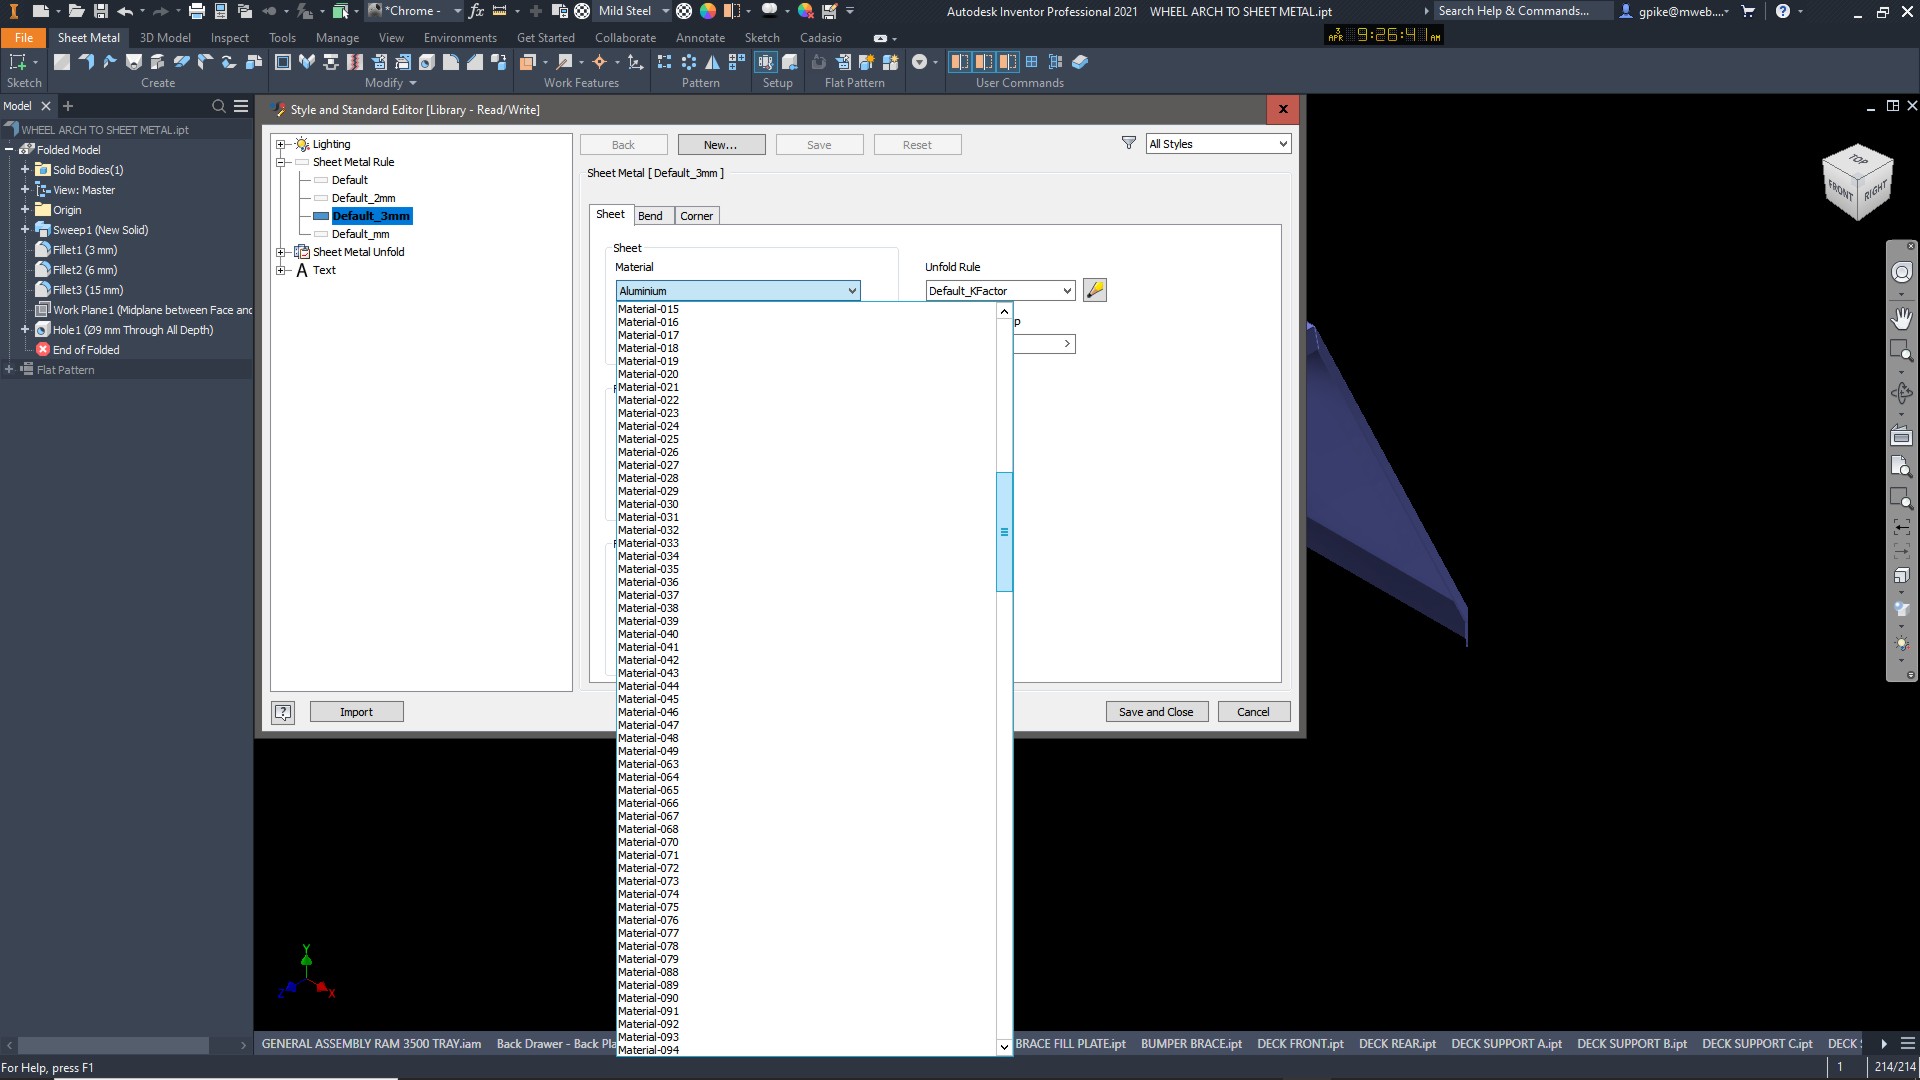Select Default_2mm sheet metal rule
The width and height of the screenshot is (1920, 1080).
[363, 198]
